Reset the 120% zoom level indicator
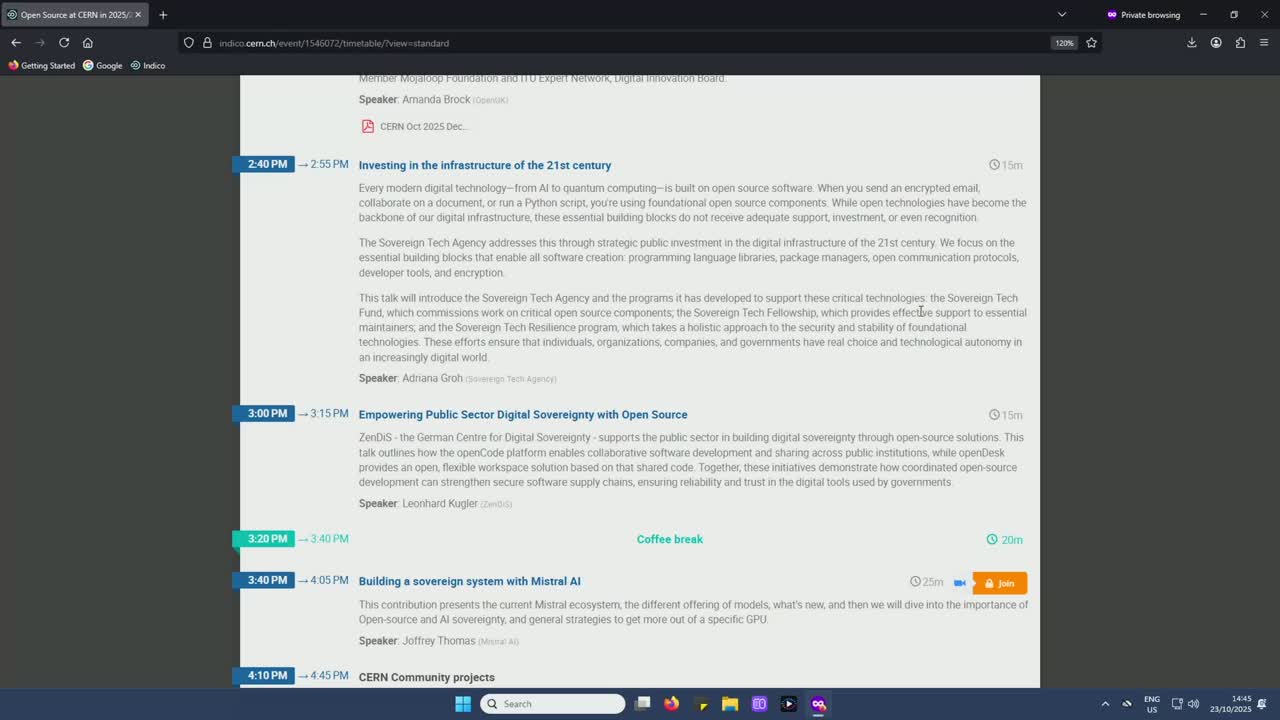The height and width of the screenshot is (720, 1280). pyautogui.click(x=1064, y=43)
